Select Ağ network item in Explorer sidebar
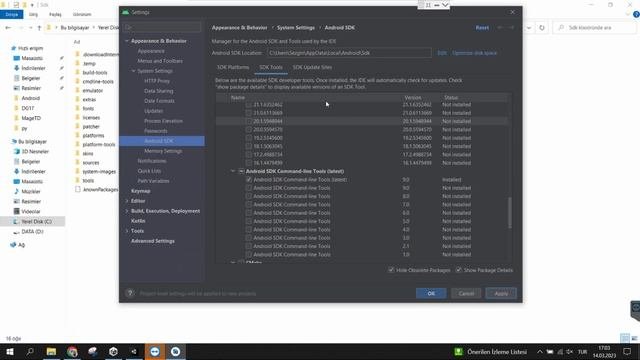 pyautogui.click(x=21, y=245)
